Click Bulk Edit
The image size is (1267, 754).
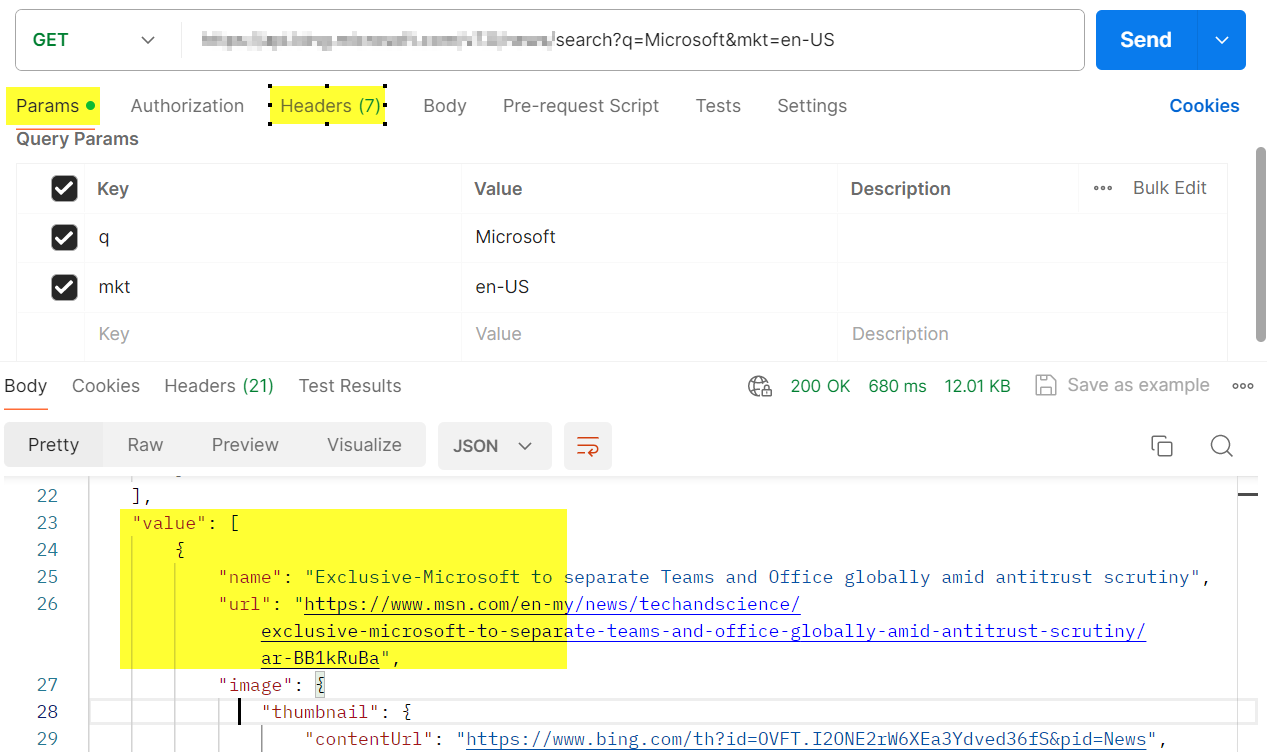point(1170,188)
